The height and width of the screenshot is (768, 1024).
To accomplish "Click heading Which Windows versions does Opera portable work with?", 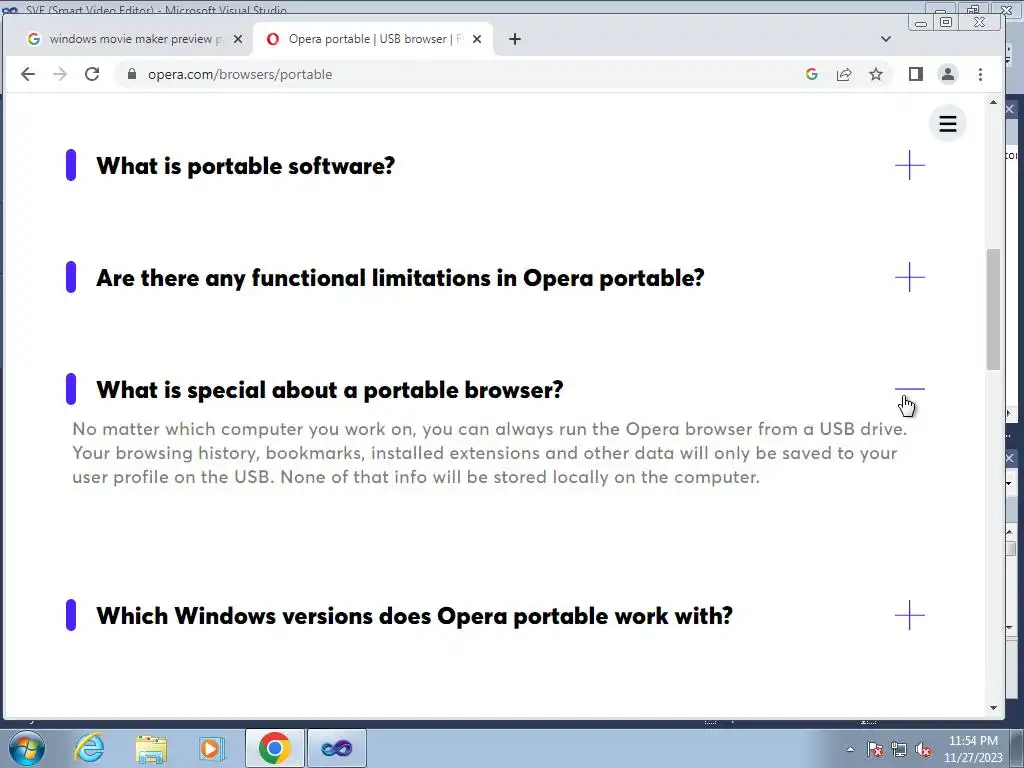I will pos(415,616).
